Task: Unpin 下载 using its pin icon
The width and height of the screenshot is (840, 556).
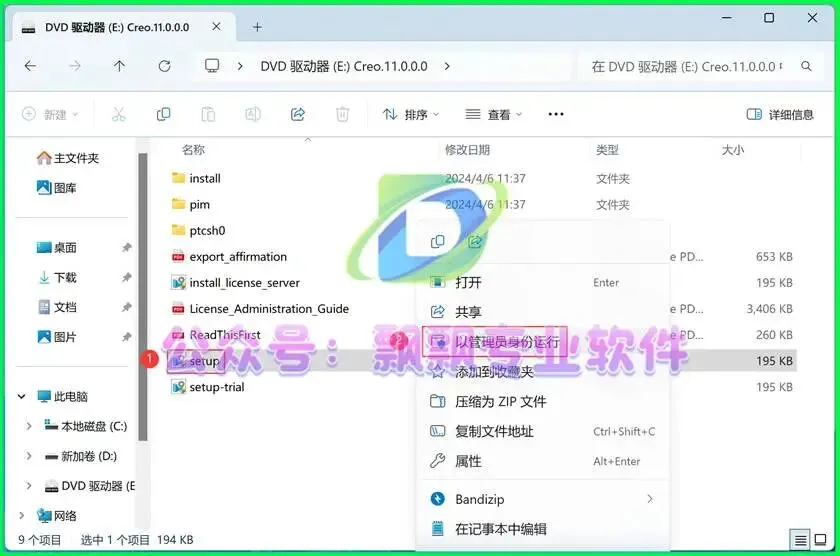Action: tap(126, 277)
